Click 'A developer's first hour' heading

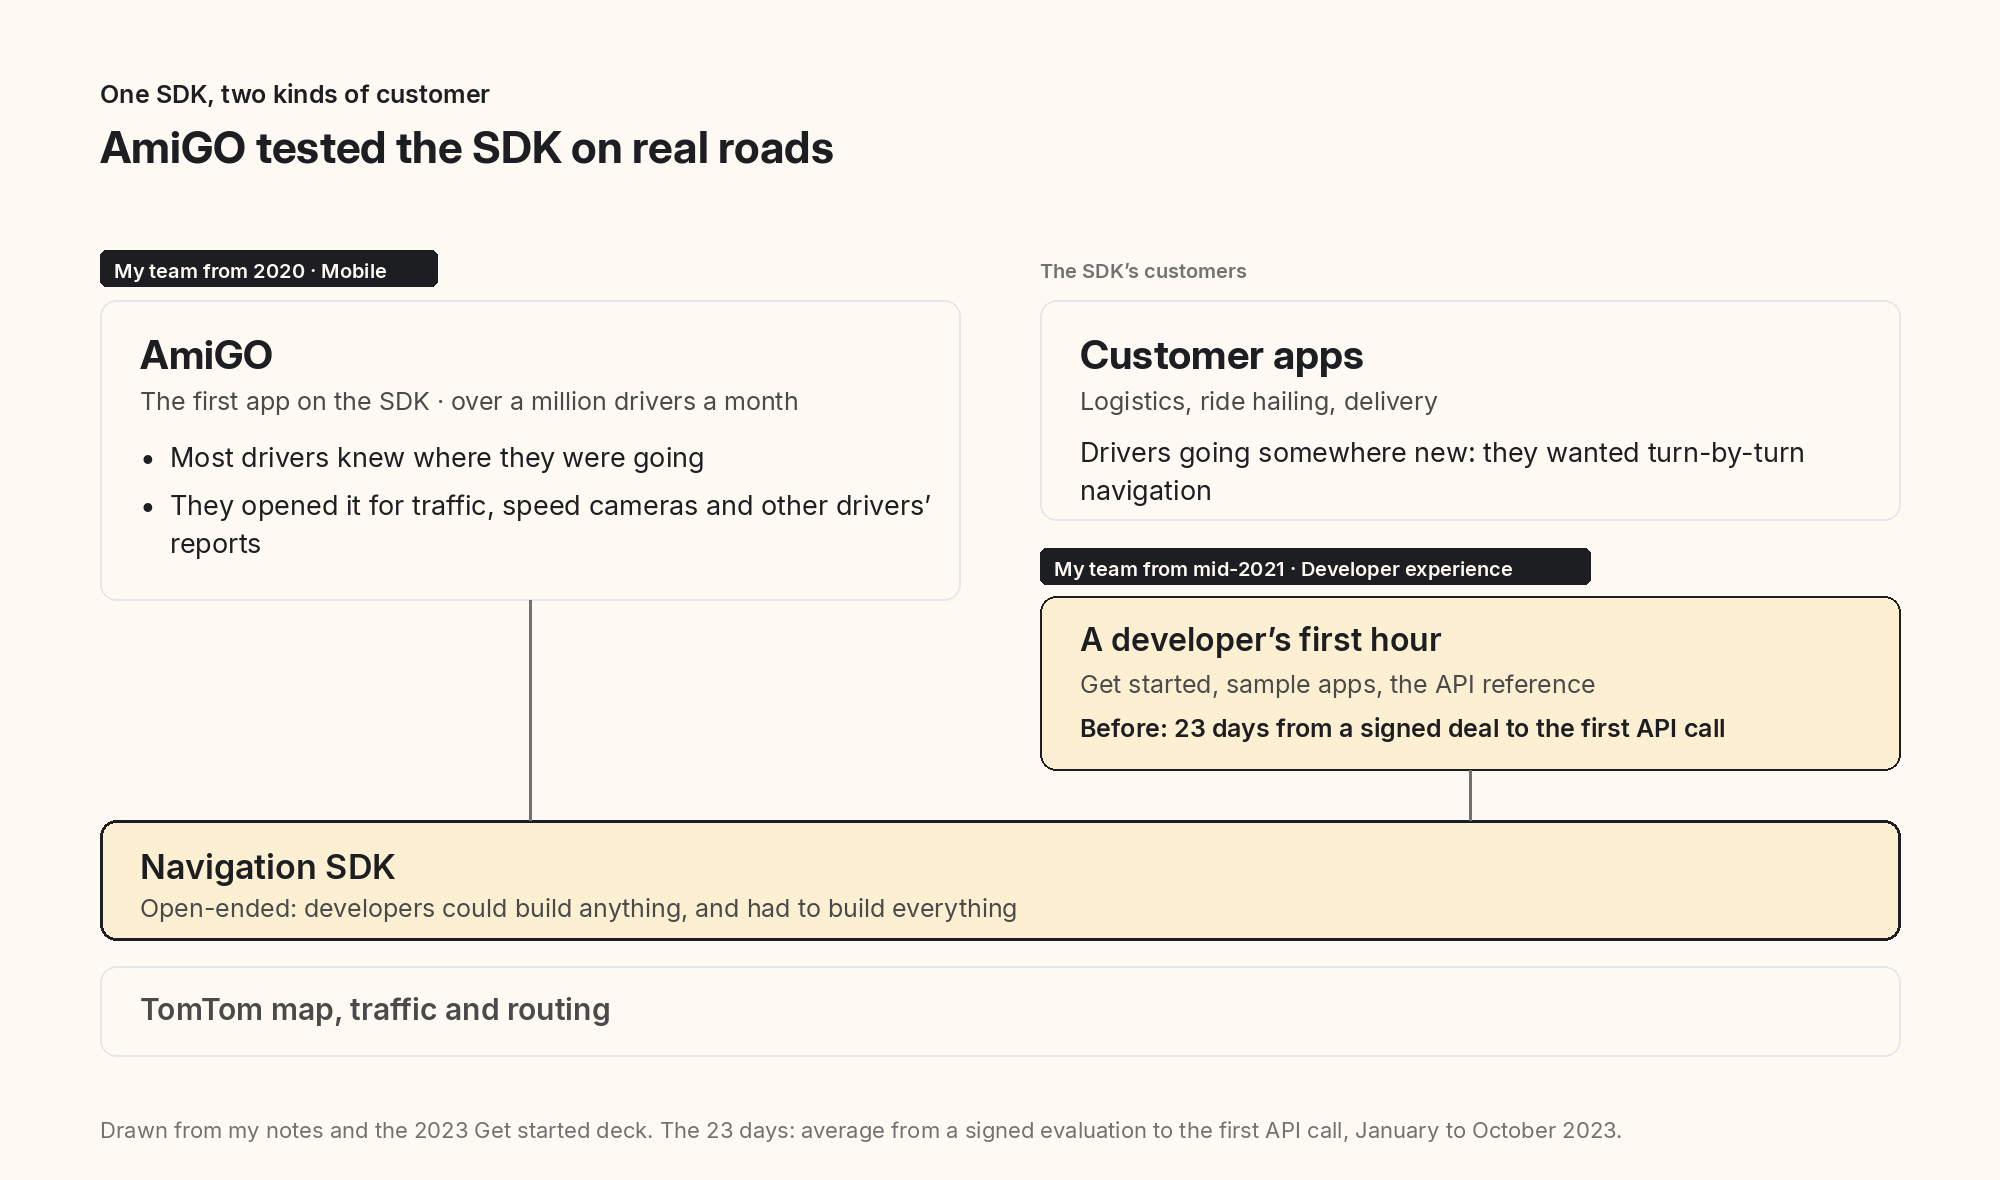click(x=1260, y=640)
